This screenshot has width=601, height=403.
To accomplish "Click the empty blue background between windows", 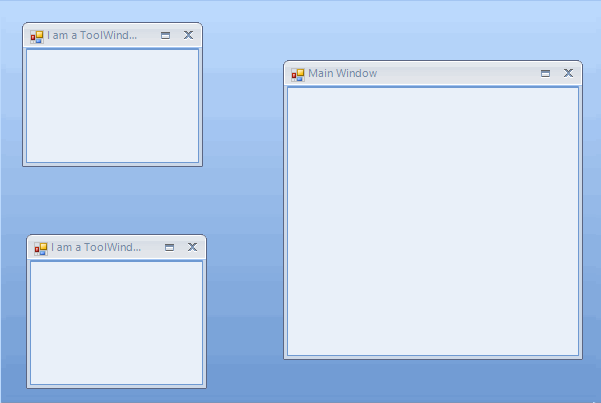I will click(245, 200).
